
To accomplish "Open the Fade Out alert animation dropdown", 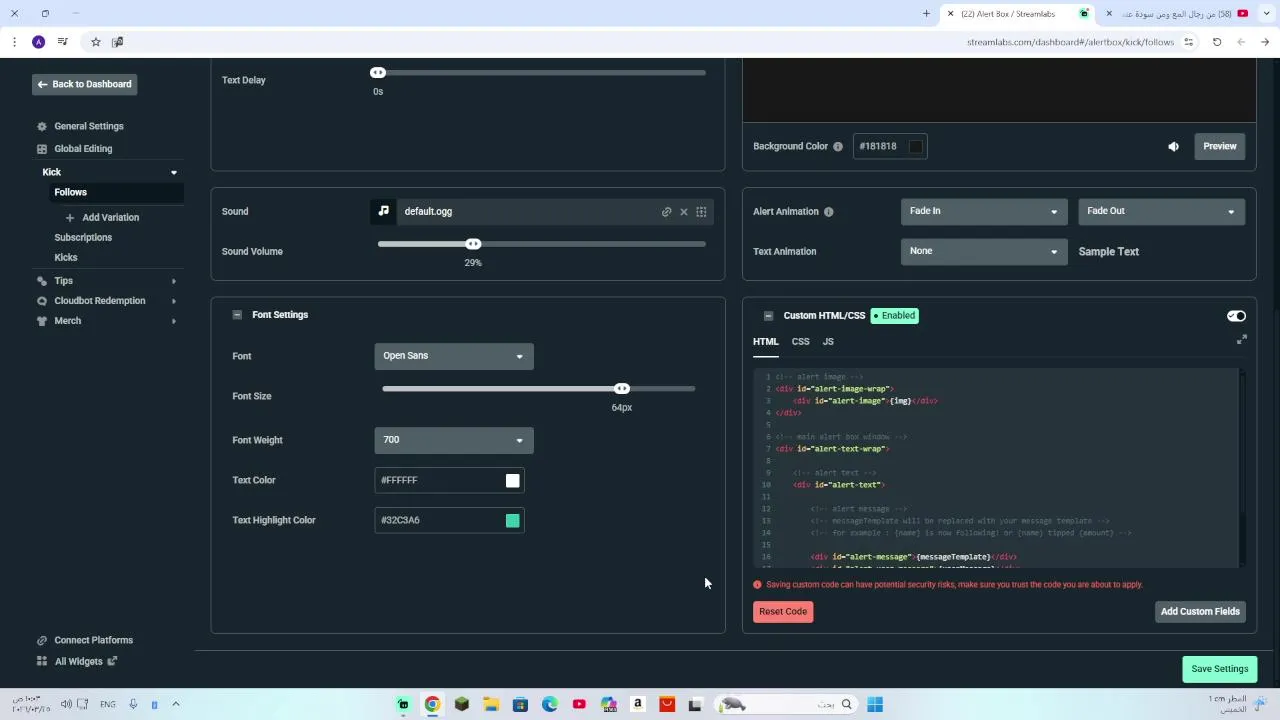I will (1161, 211).
